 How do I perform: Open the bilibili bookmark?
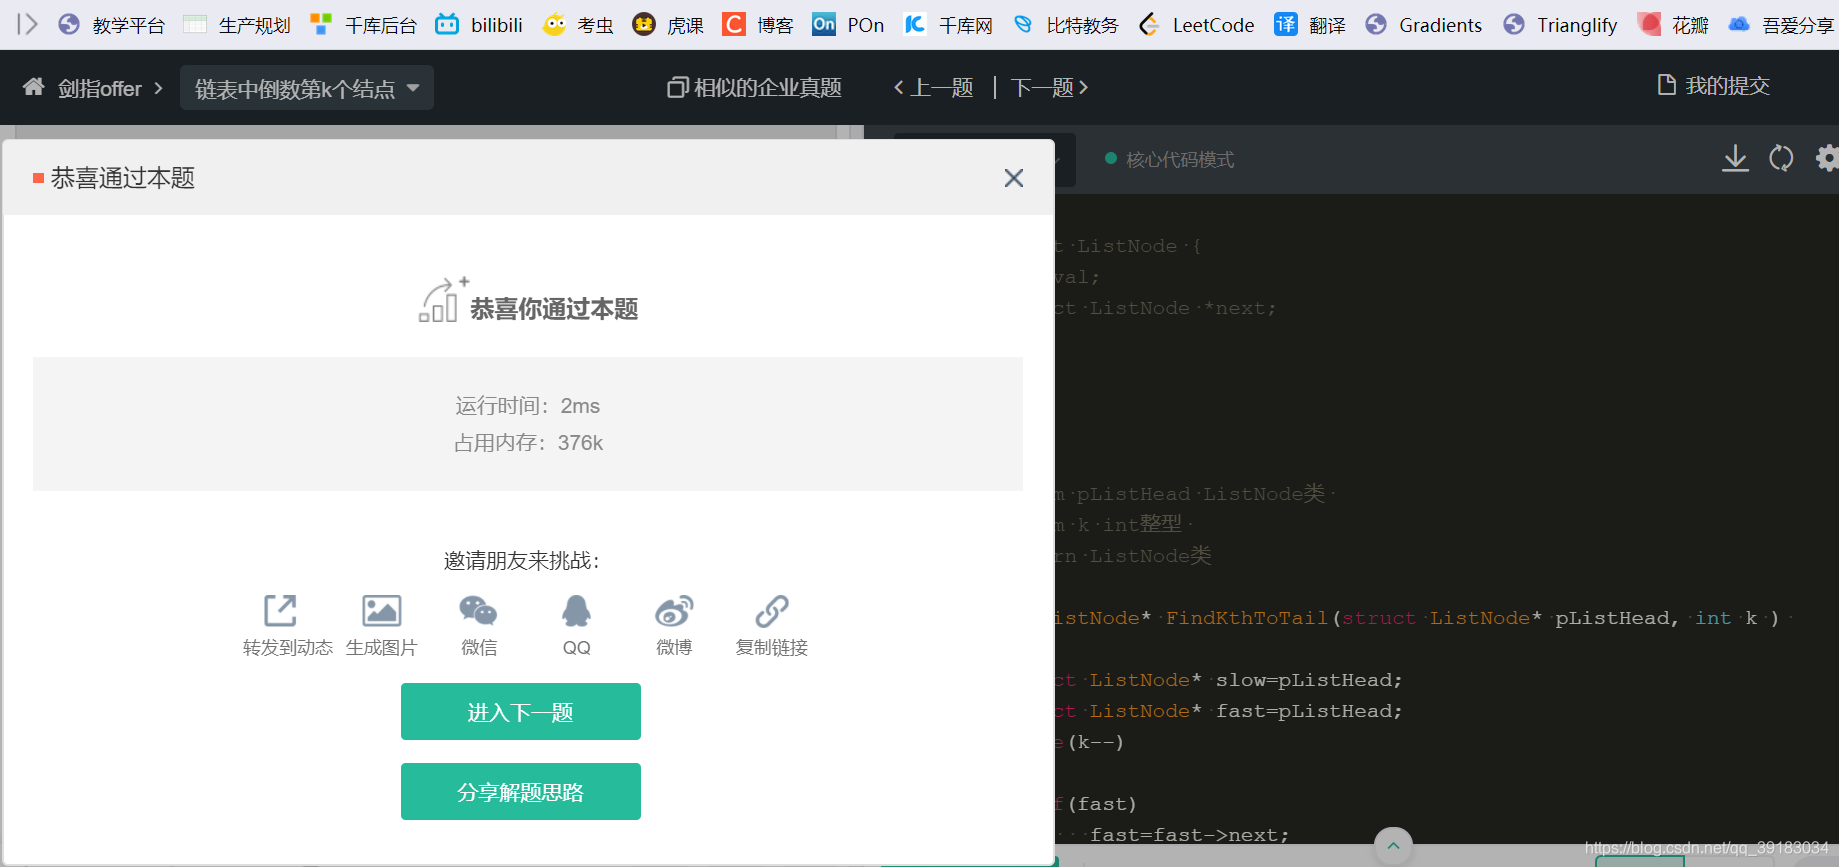(x=480, y=25)
